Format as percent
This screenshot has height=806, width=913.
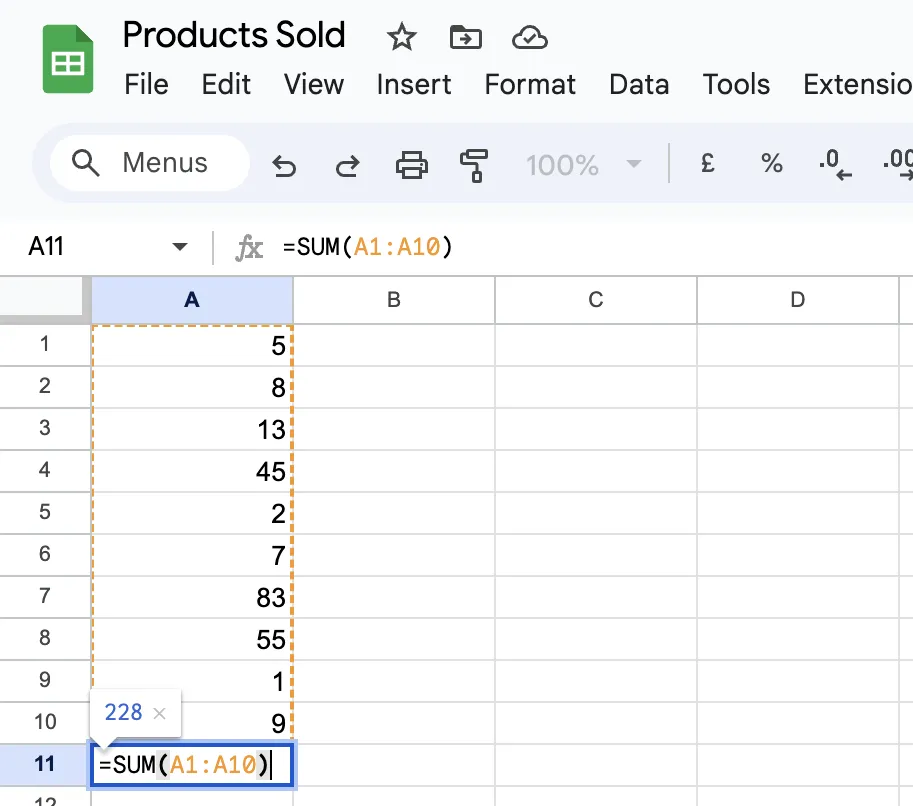tap(772, 164)
